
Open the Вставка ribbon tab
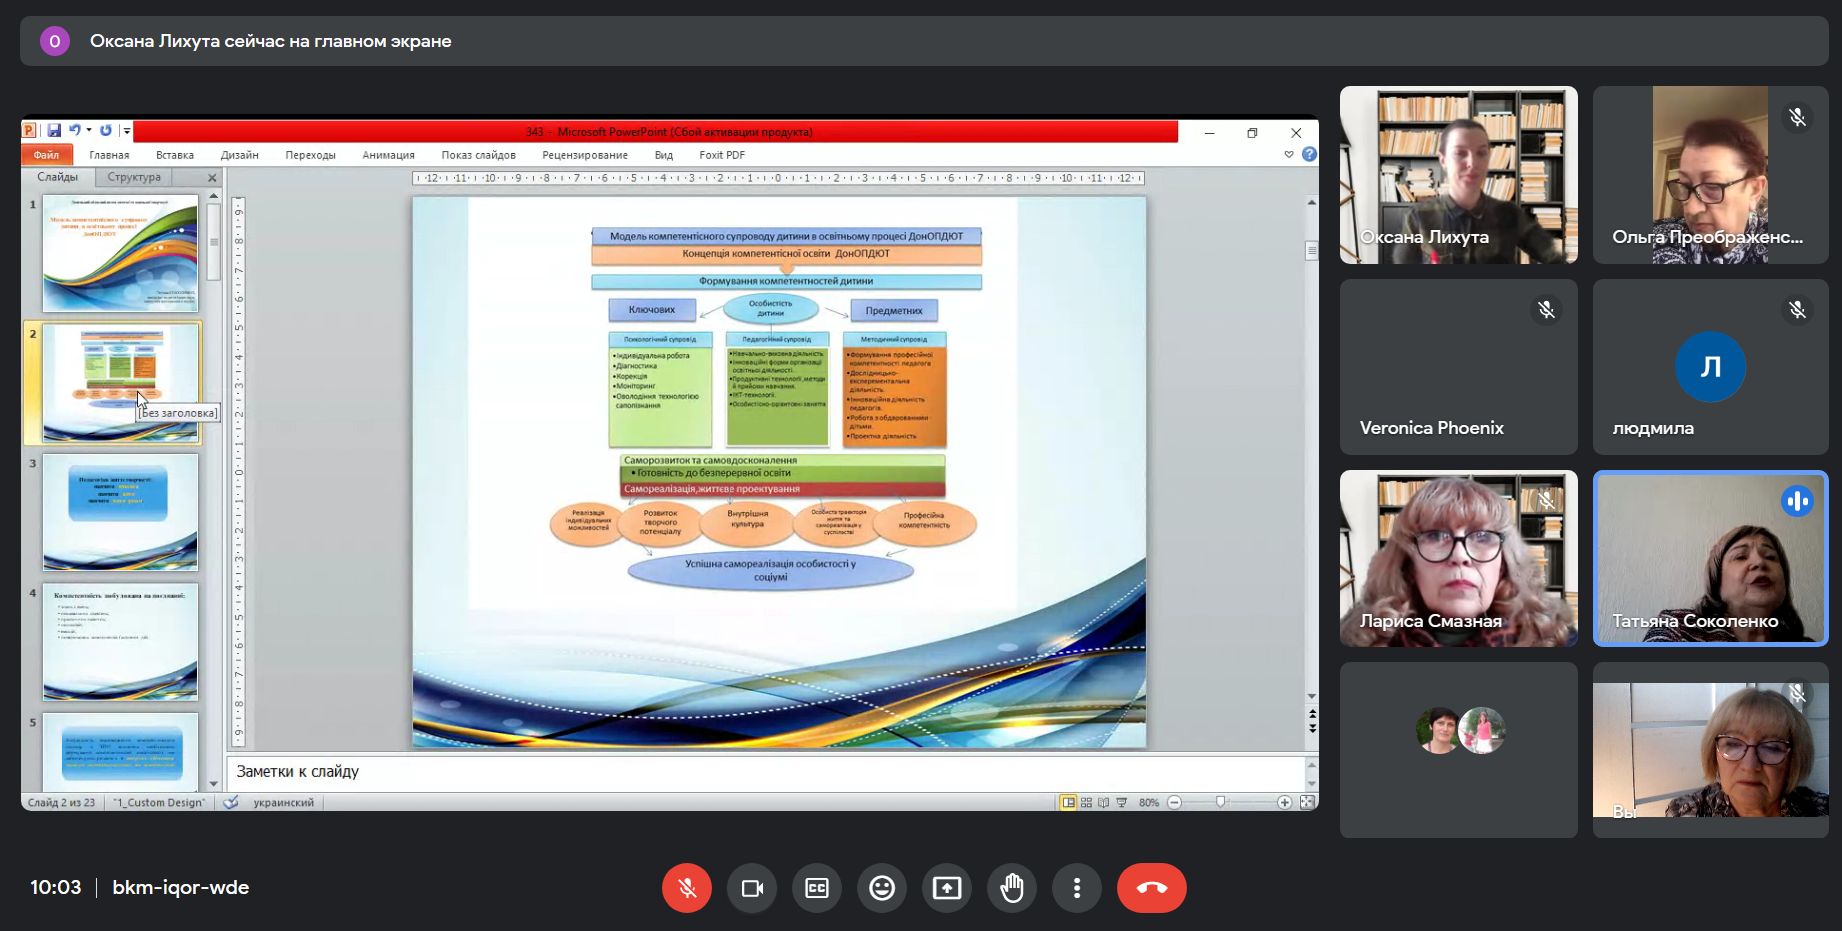tap(175, 155)
